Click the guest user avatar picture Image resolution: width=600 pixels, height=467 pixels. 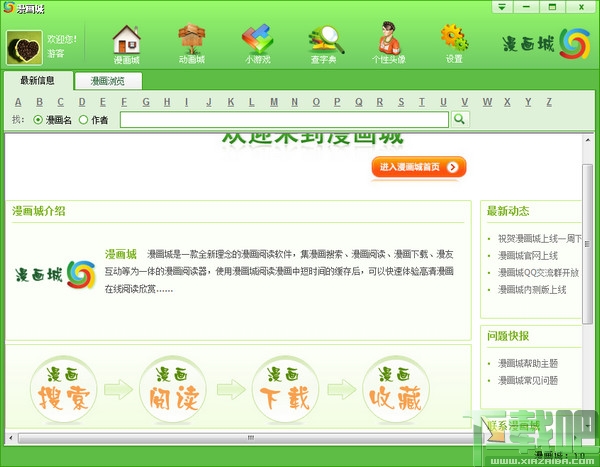[x=24, y=48]
